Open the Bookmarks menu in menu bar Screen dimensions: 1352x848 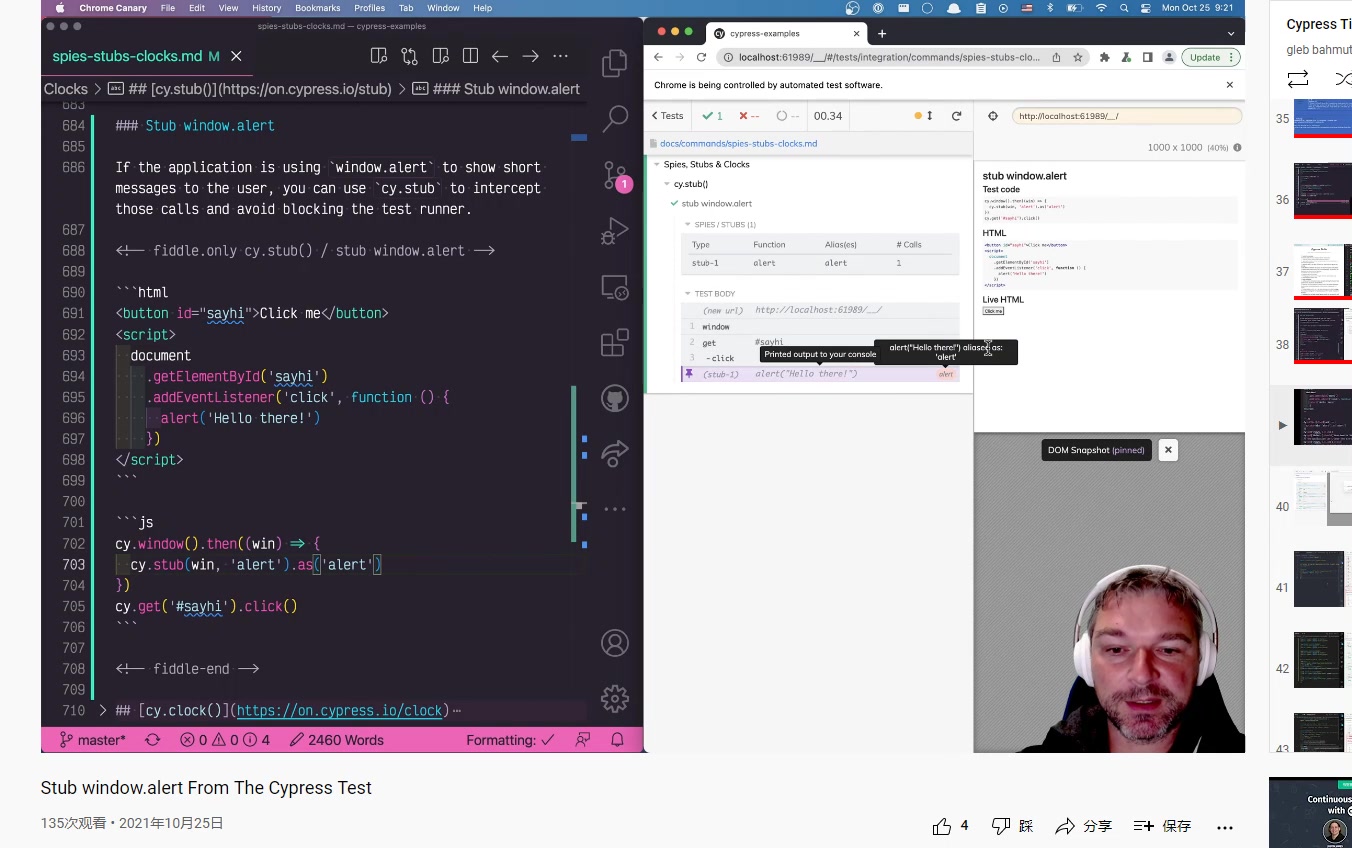318,7
